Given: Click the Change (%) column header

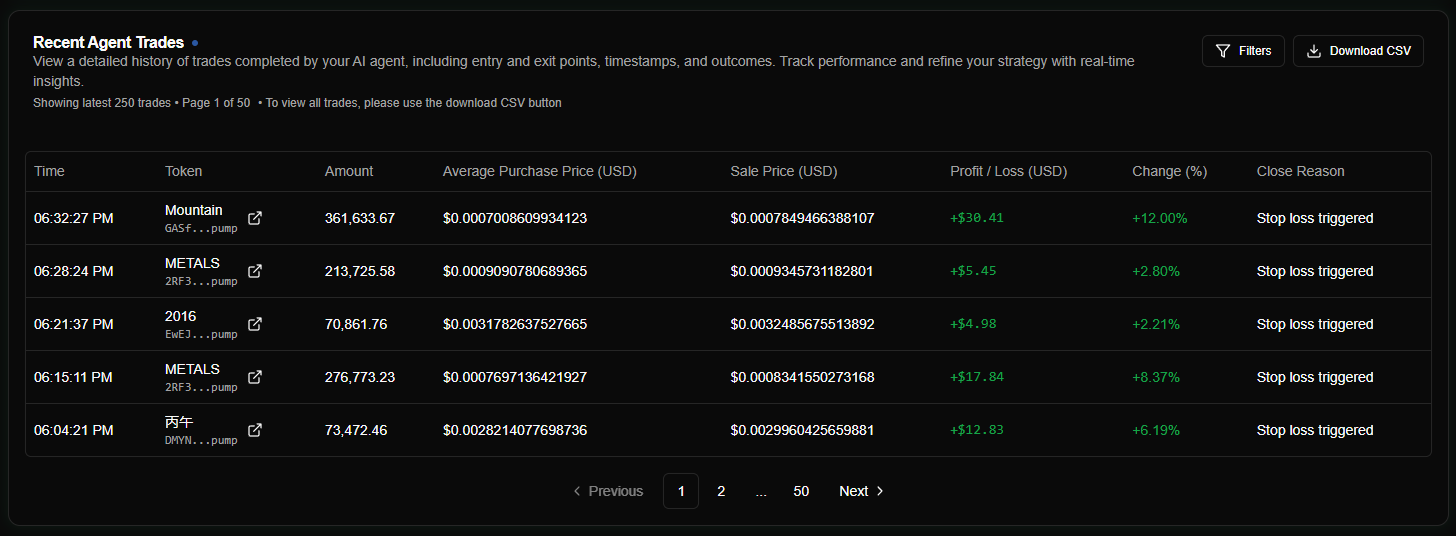Looking at the screenshot, I should tap(1169, 171).
